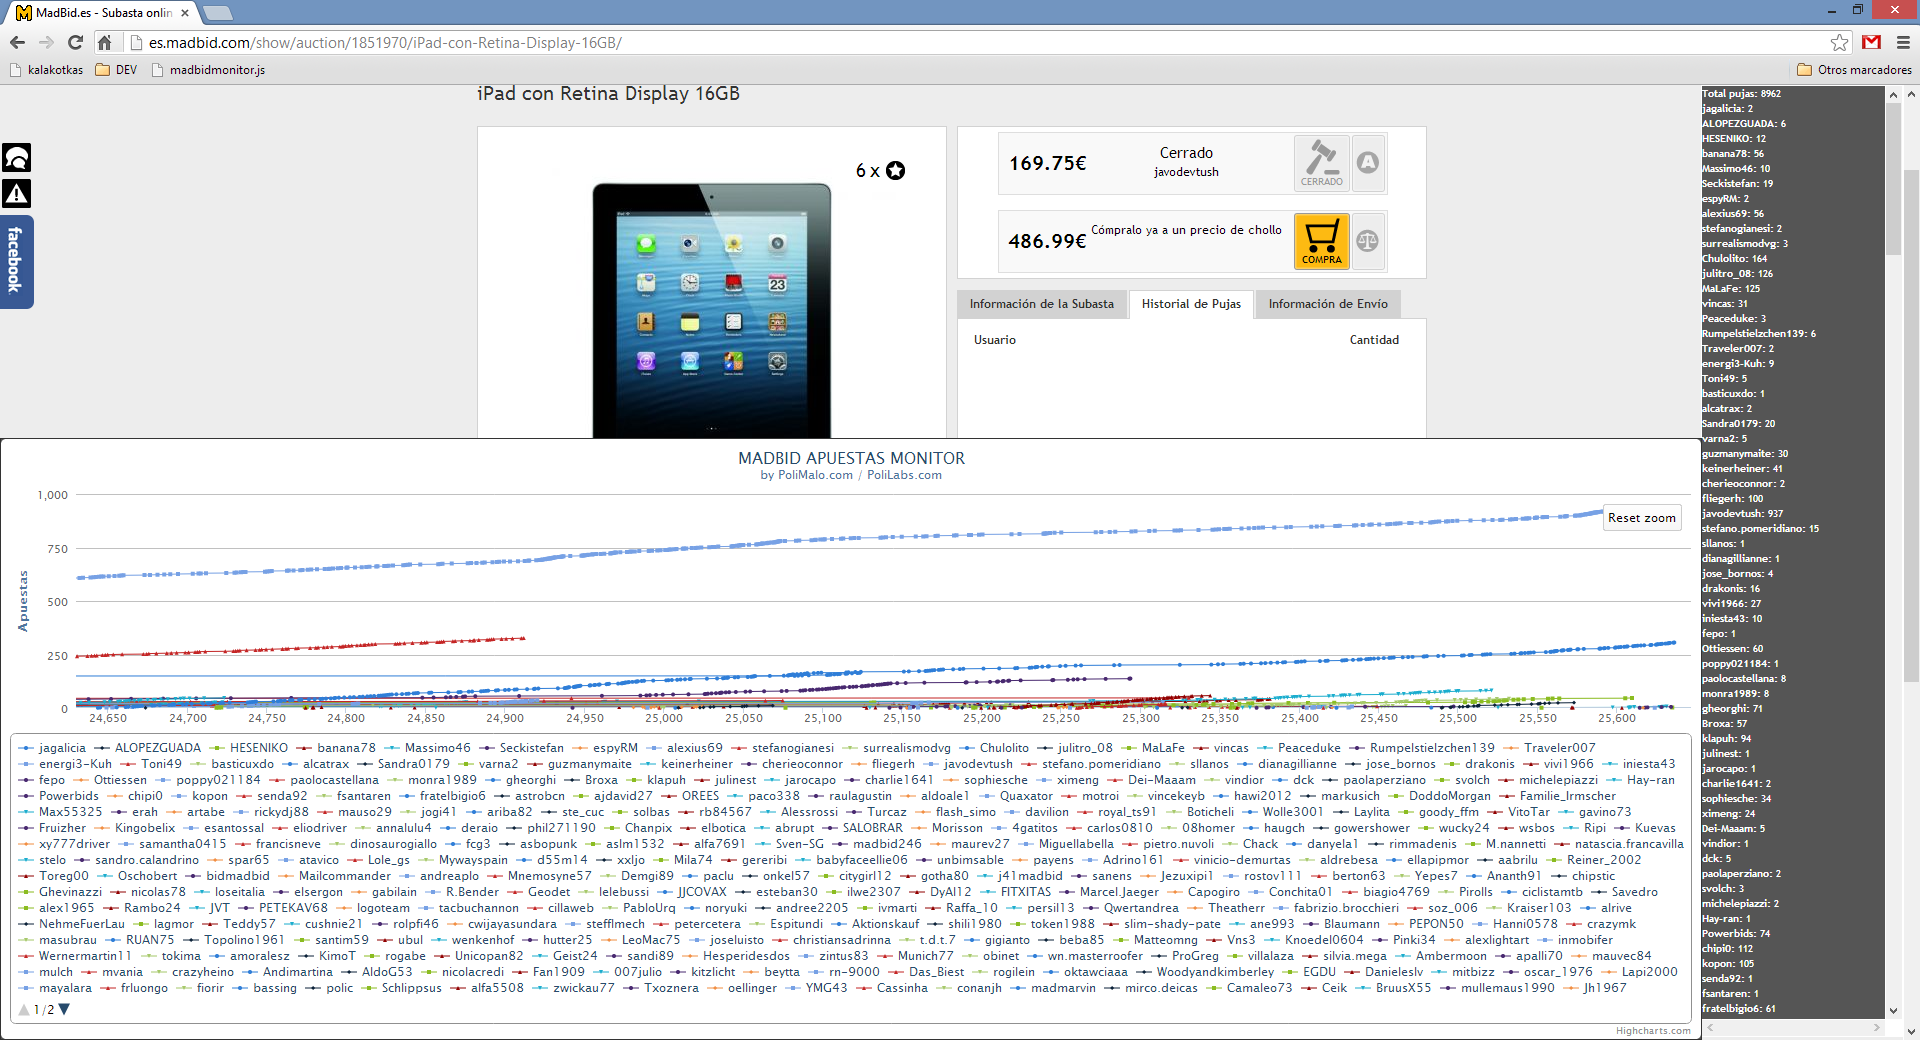Click winner name javodevtush under Cerrado

coord(1186,172)
